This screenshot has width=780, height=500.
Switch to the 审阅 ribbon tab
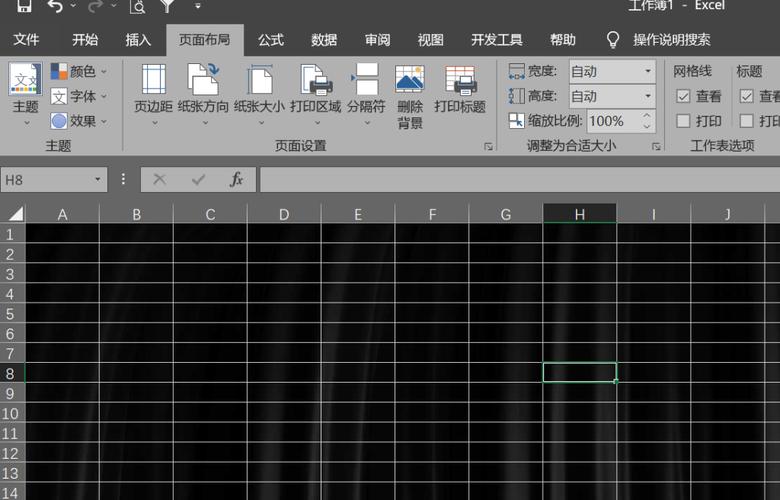click(377, 40)
